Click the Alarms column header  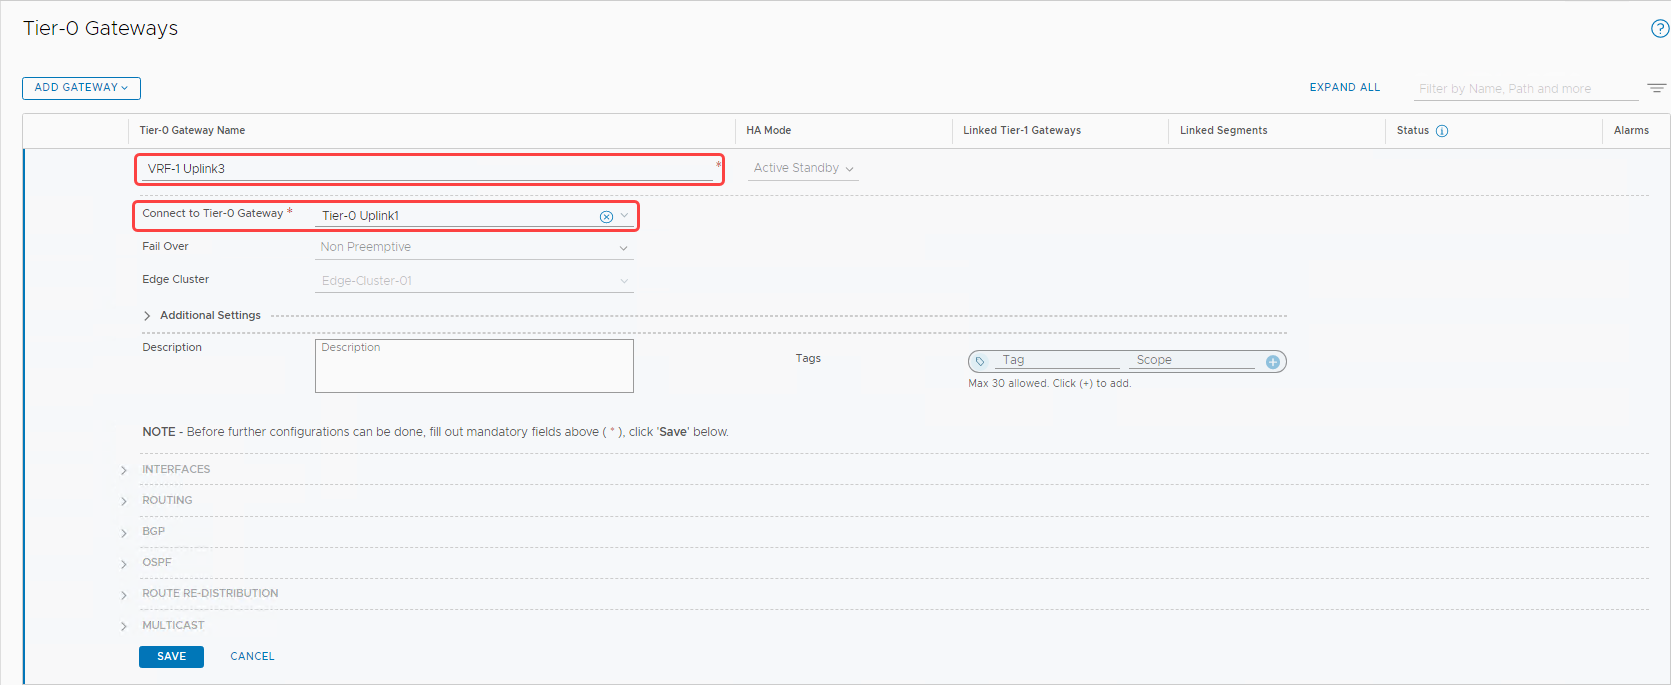pyautogui.click(x=1631, y=131)
